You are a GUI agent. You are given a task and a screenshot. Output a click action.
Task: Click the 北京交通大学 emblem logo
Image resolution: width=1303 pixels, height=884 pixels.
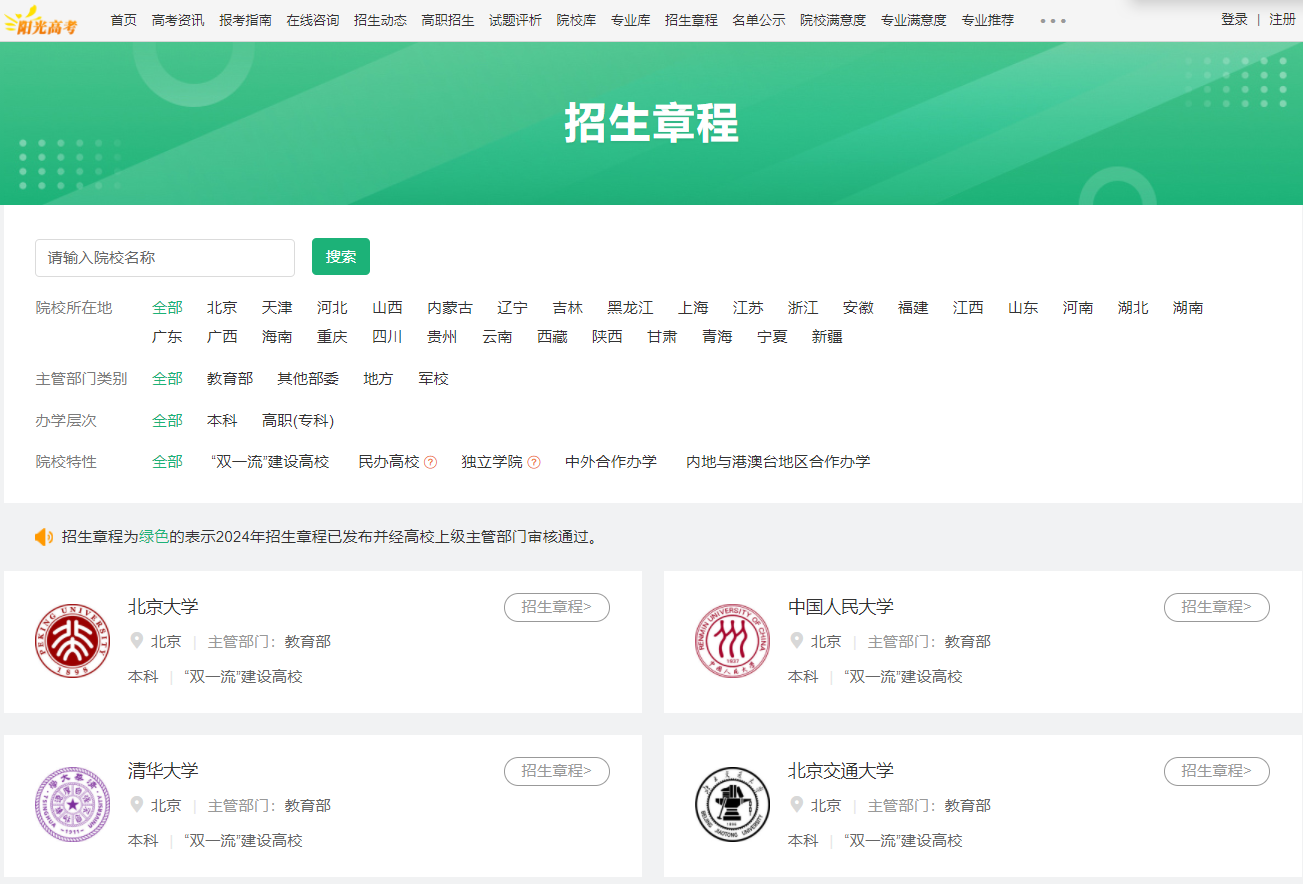(733, 805)
